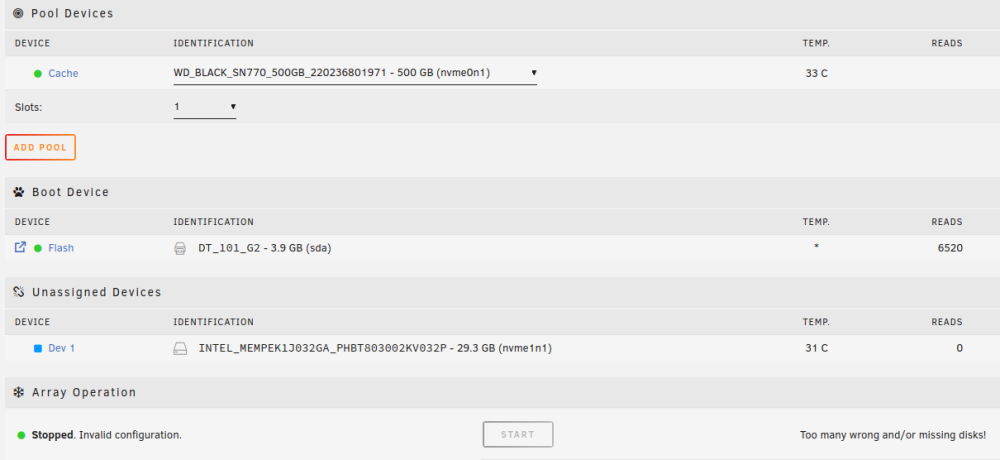Screen dimensions: 1000x460
Task: Click the Pool Devices heading
Action: (x=72, y=13)
